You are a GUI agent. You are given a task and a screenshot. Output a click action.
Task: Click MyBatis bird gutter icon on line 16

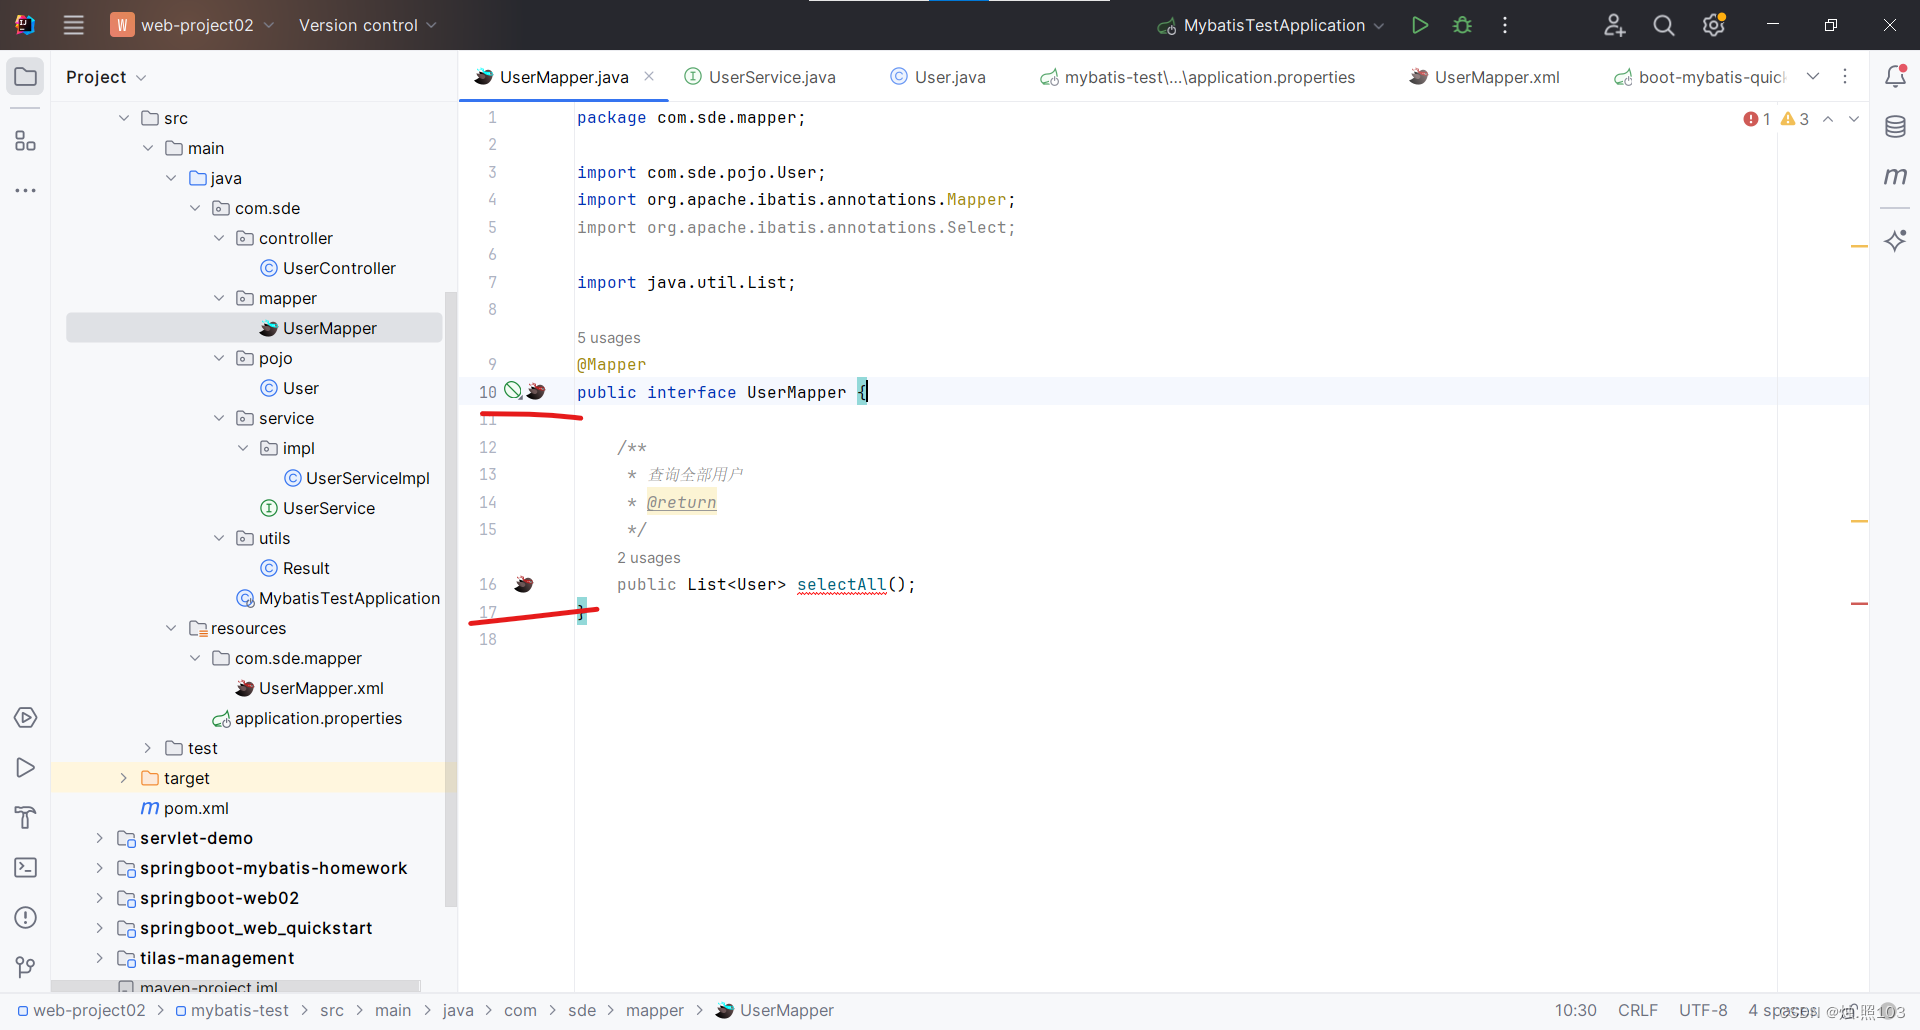524,584
